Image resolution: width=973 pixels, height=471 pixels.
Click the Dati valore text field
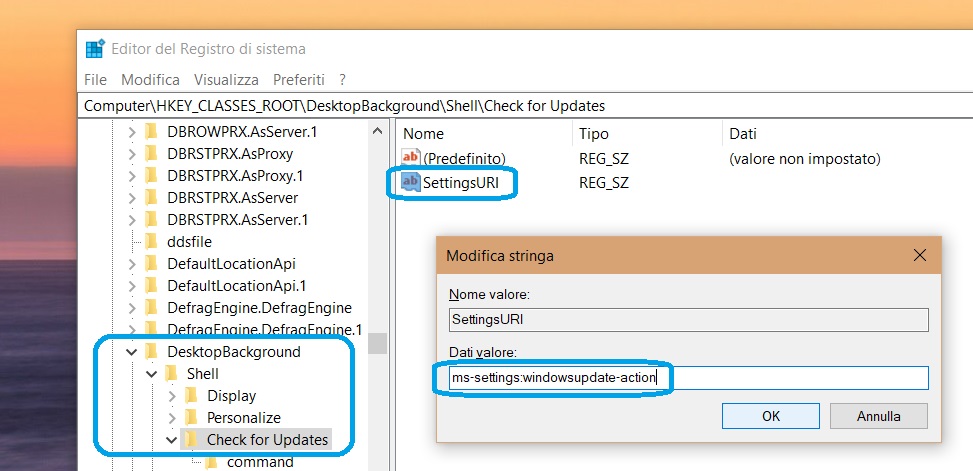[688, 377]
